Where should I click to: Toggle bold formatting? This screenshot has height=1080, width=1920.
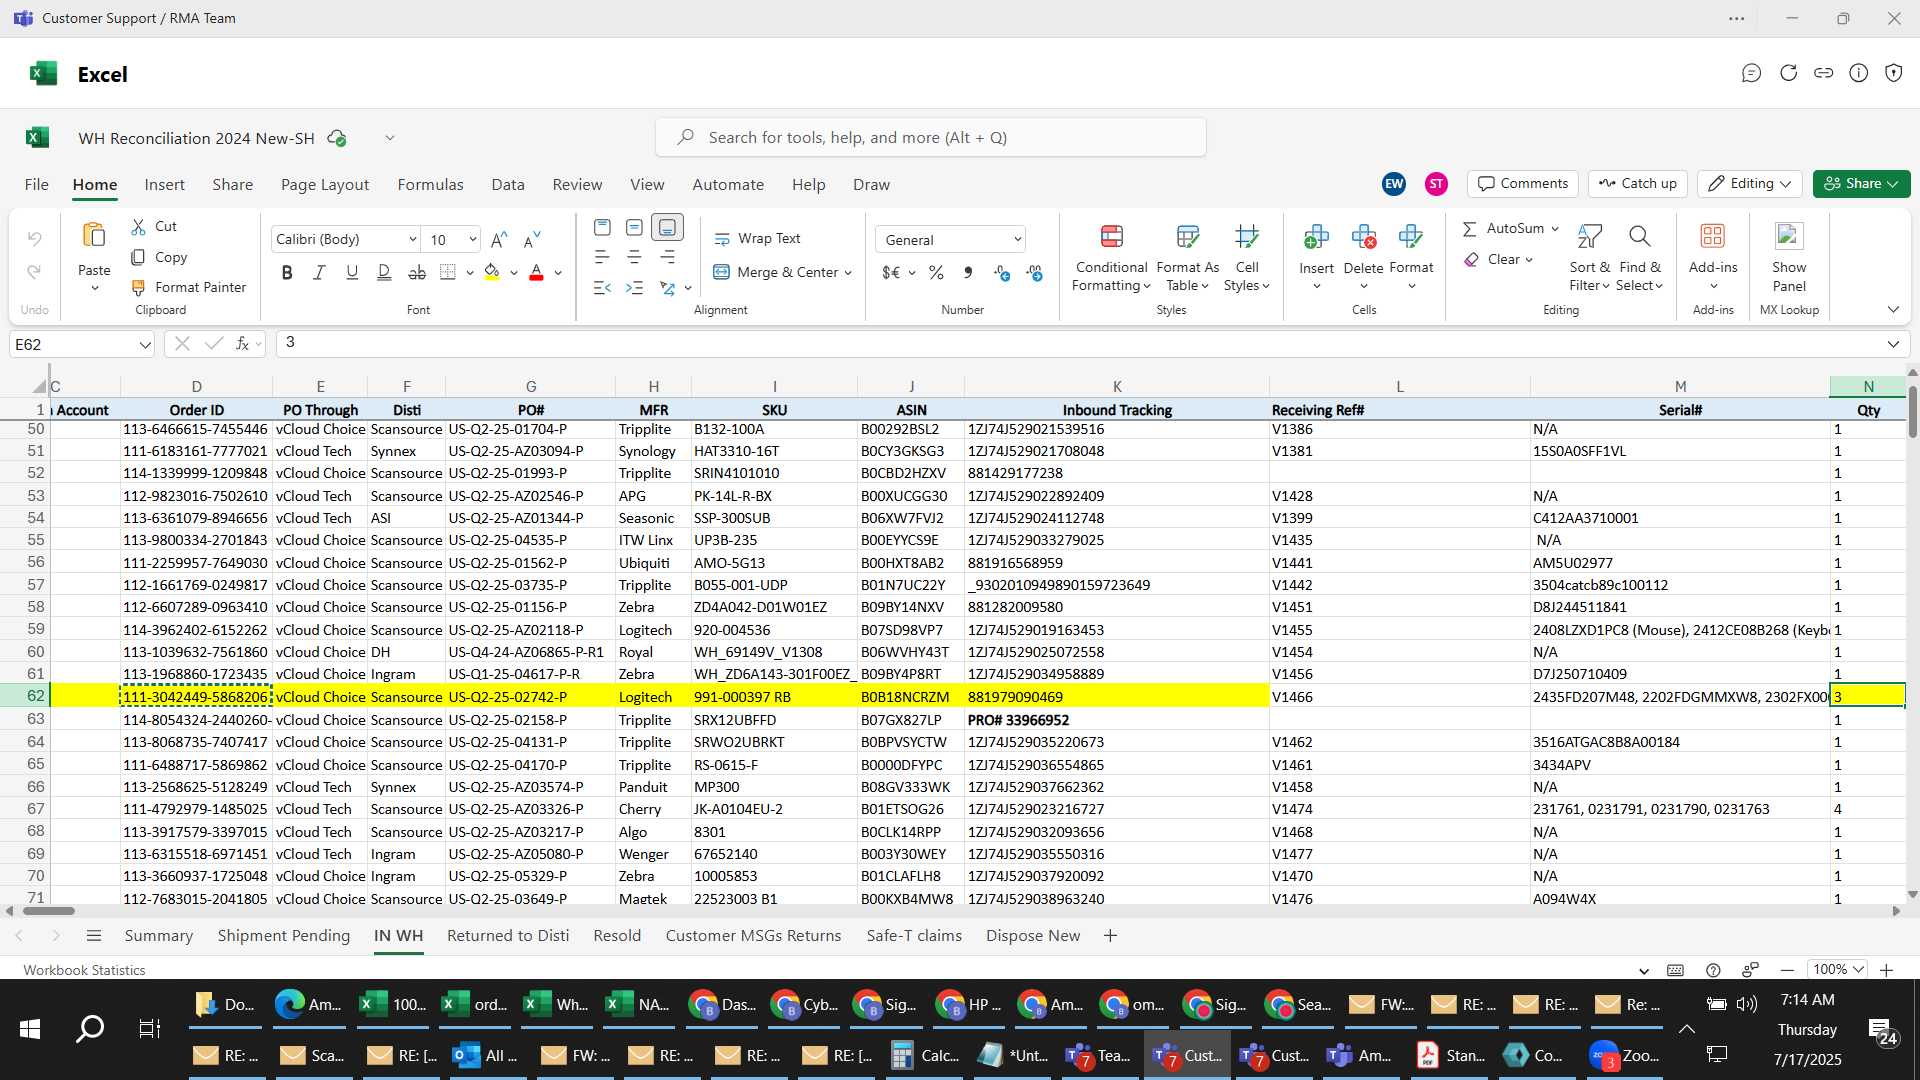[x=287, y=273]
